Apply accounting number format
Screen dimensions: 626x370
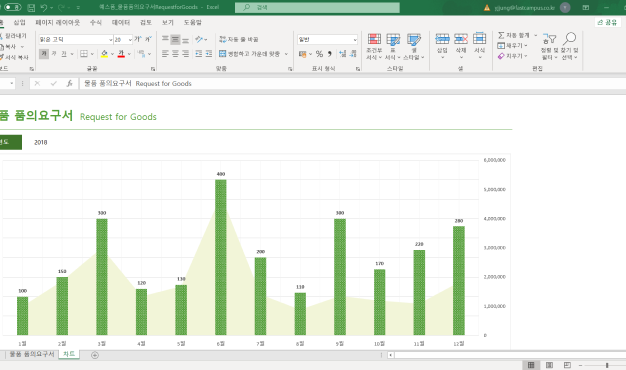click(303, 53)
